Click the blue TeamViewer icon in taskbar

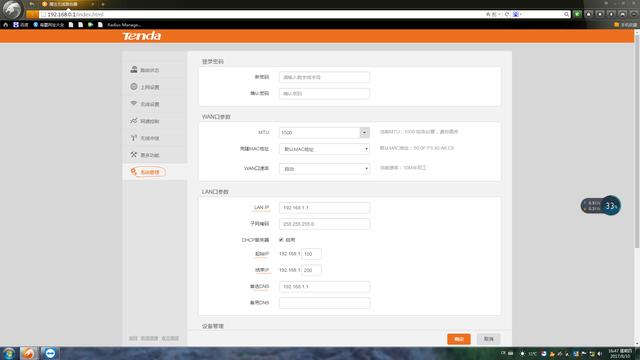pos(50,353)
